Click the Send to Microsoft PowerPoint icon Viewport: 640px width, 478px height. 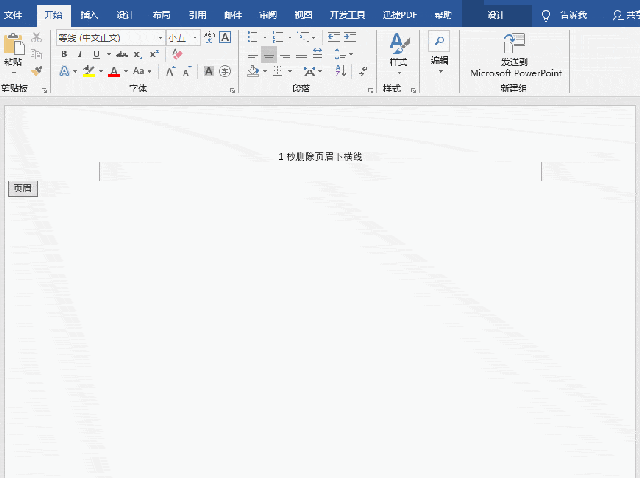click(514, 44)
